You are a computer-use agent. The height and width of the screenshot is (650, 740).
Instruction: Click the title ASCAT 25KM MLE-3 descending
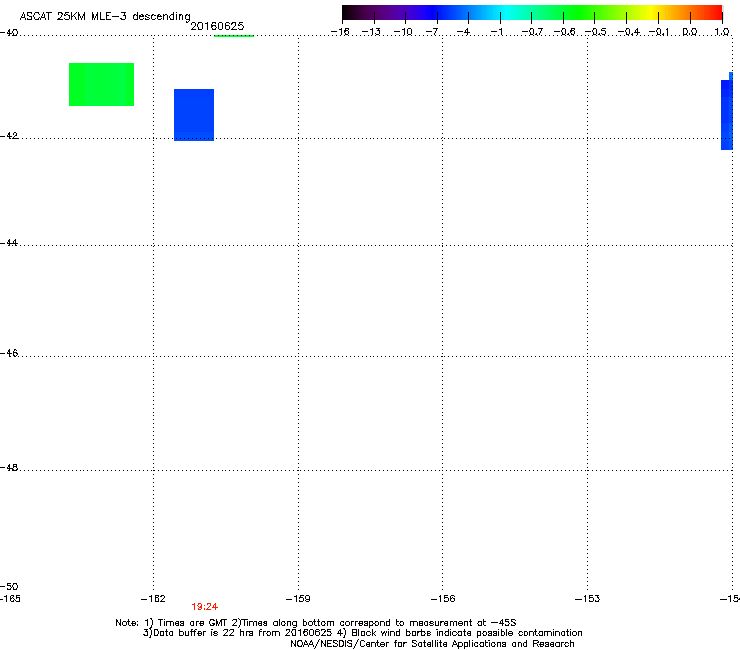105,17
